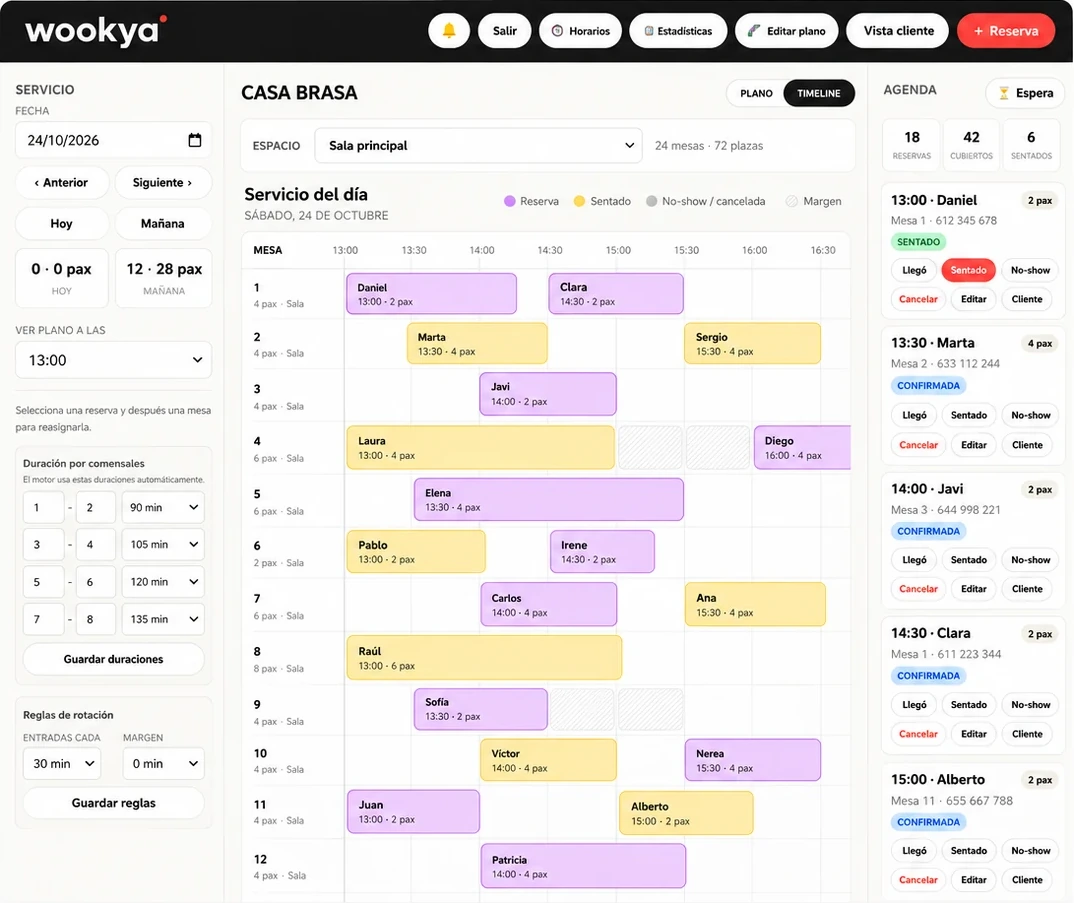Click the yellow Sentado legend swatch
Image resolution: width=1074 pixels, height=903 pixels.
coord(579,201)
